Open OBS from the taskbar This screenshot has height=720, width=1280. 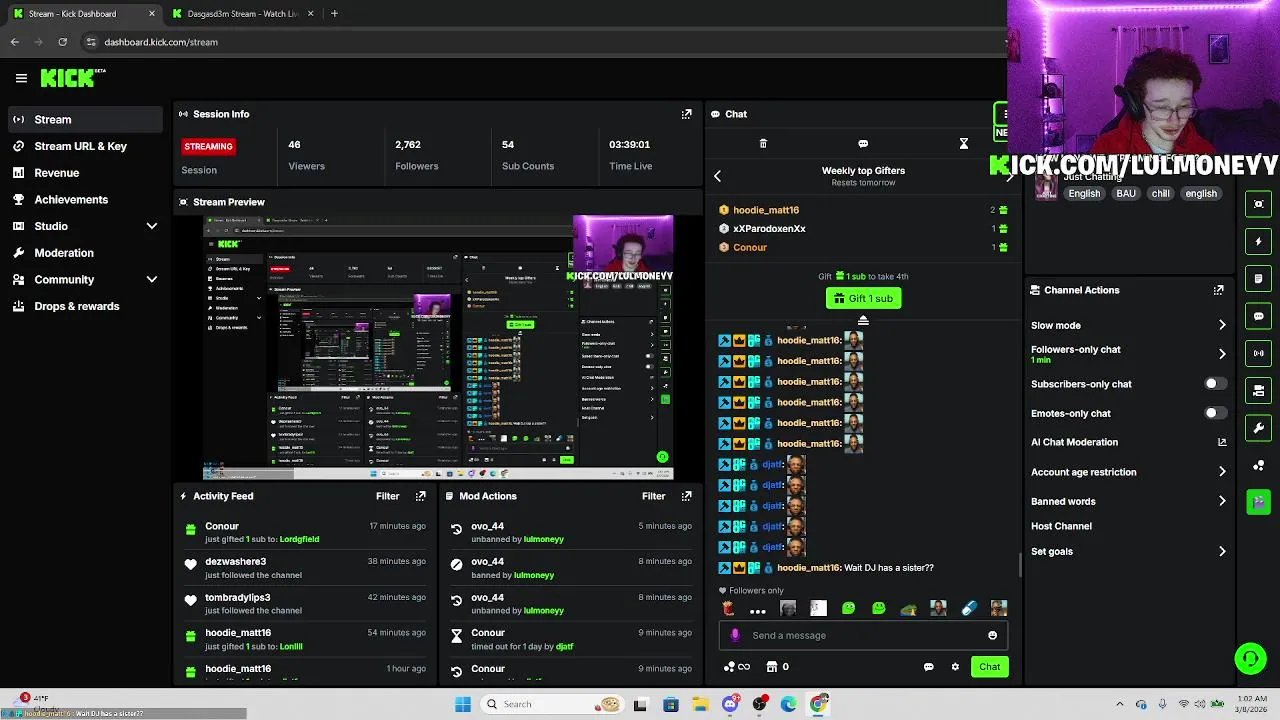[760, 704]
